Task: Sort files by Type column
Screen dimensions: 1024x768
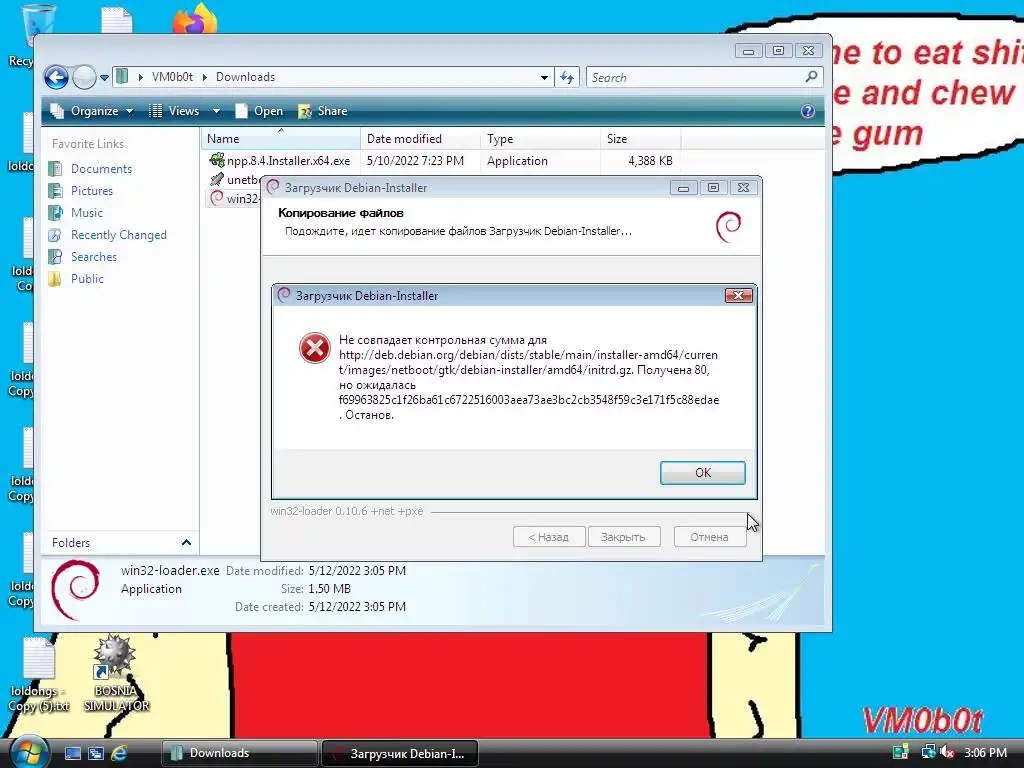Action: [x=540, y=138]
